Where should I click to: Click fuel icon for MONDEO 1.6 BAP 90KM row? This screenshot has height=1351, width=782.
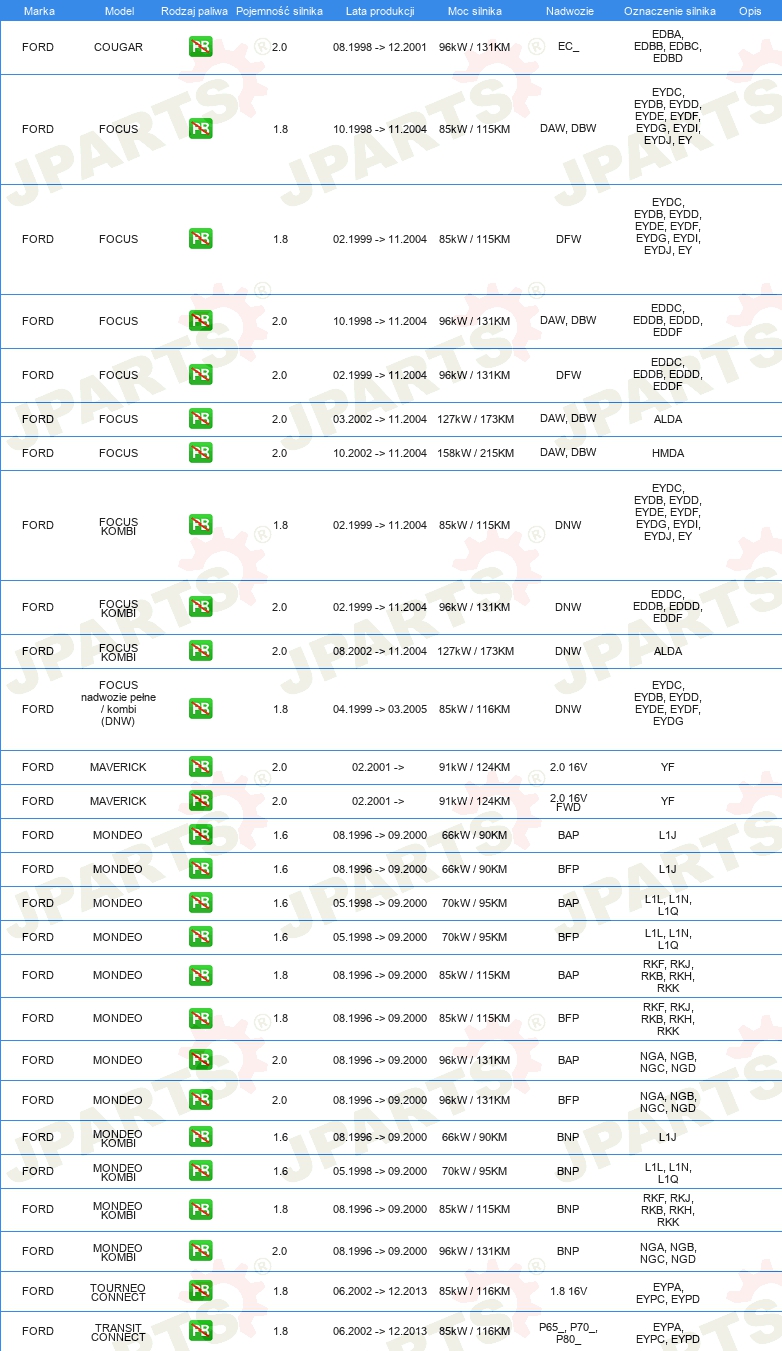pyautogui.click(x=201, y=835)
